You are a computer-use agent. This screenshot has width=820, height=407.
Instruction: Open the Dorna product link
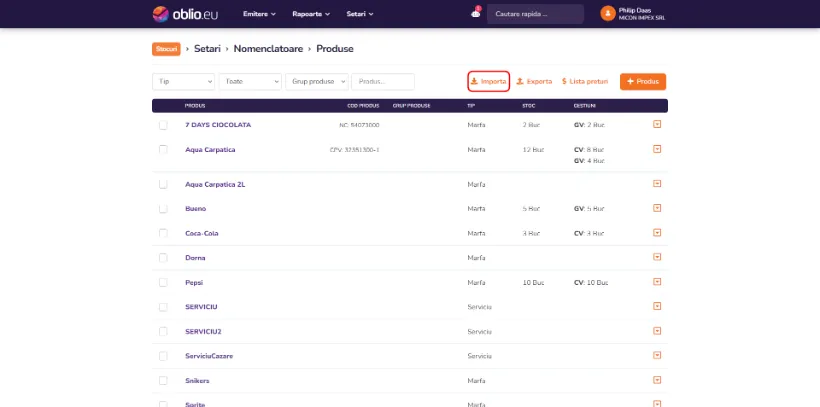point(195,258)
